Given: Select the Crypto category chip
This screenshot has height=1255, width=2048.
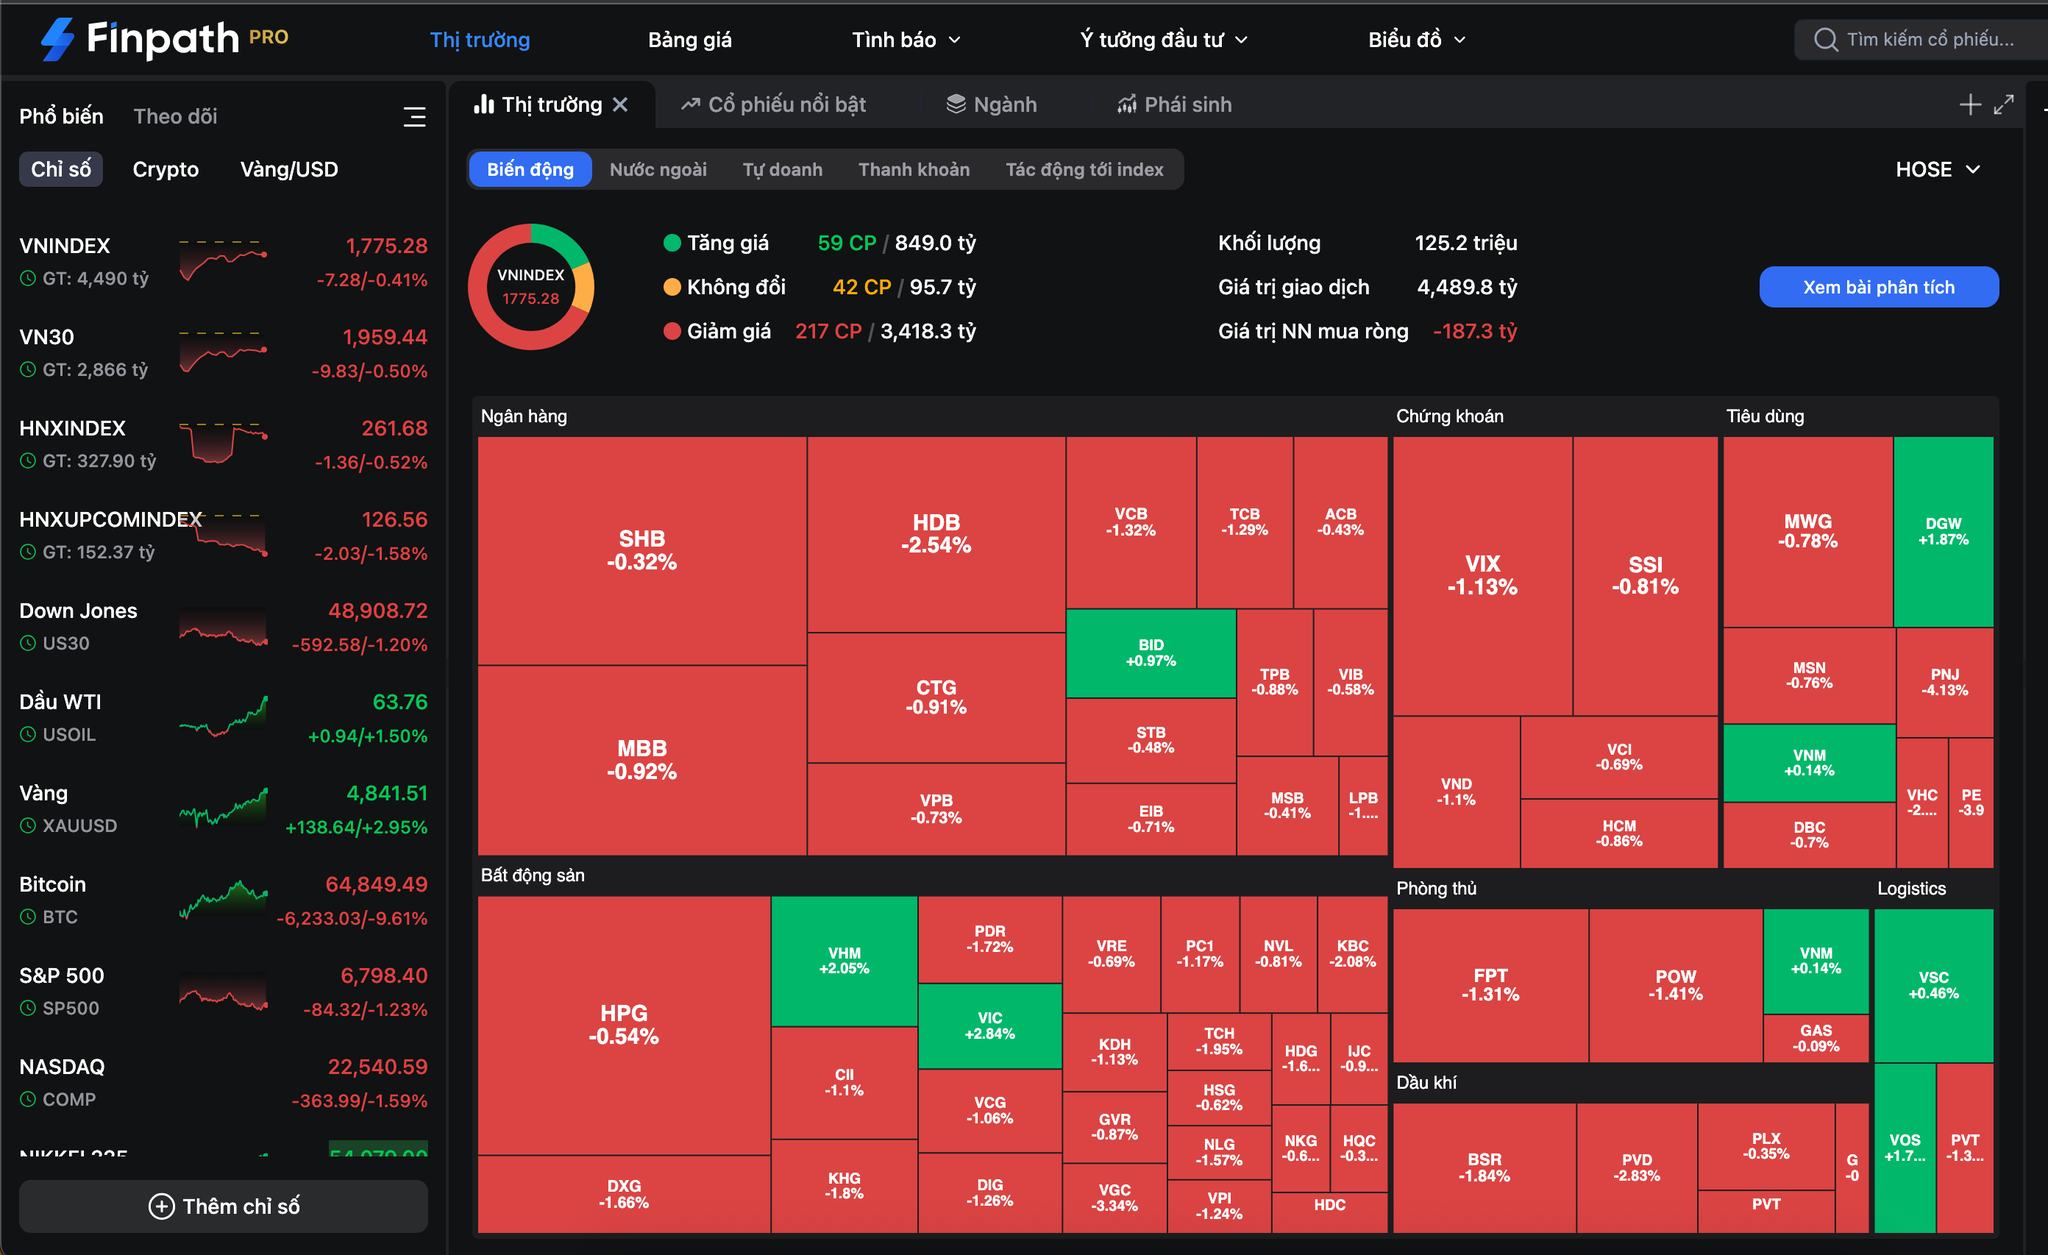Looking at the screenshot, I should coord(166,169).
